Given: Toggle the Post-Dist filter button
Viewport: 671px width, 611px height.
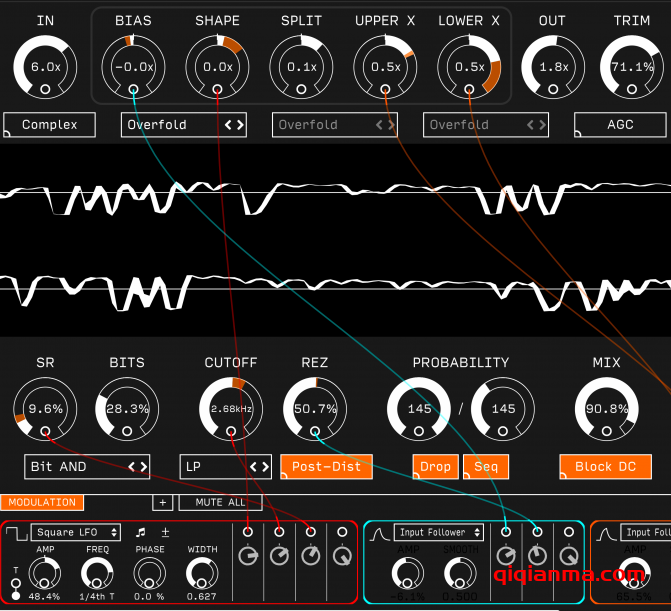Looking at the screenshot, I should 326,466.
